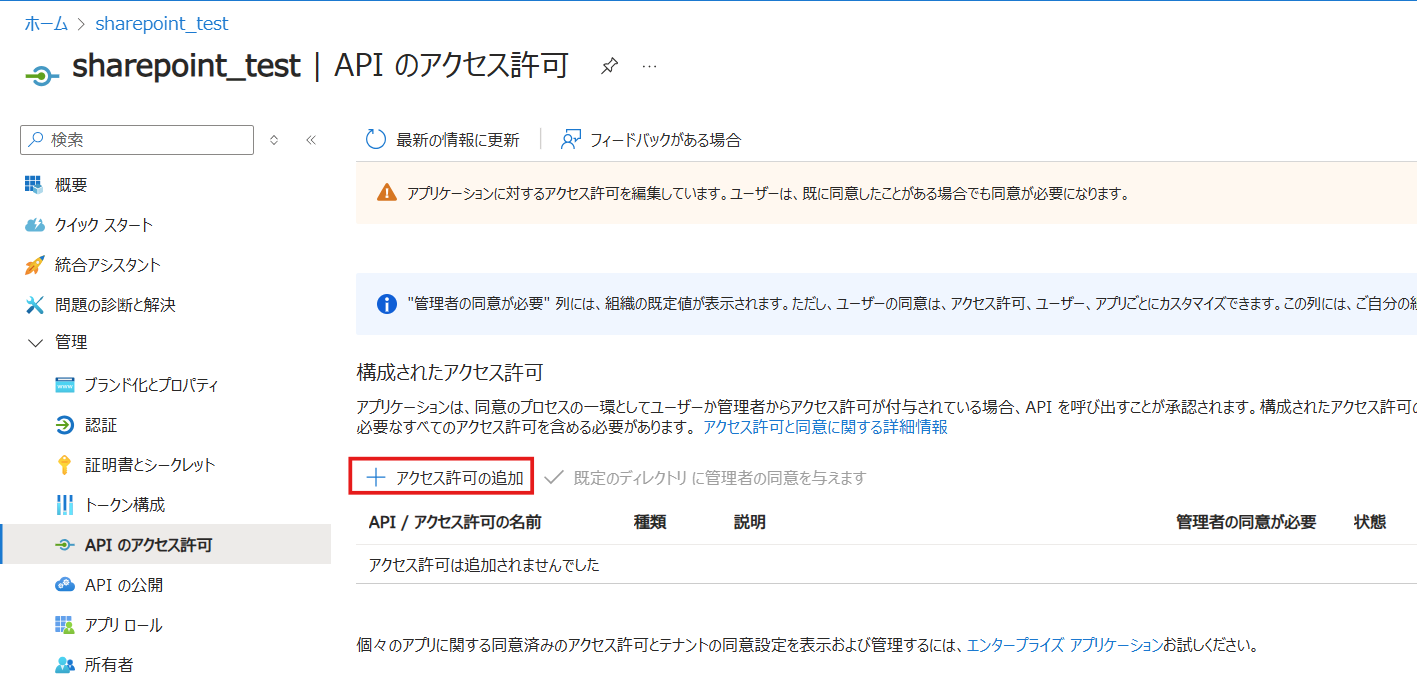Open 認証 menu item
1417x690 pixels.
point(101,425)
